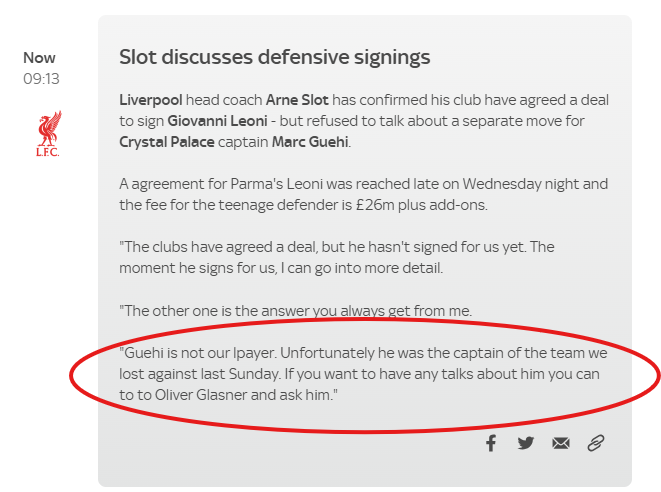Click the 09:13 timestamp
The width and height of the screenshot is (661, 492).
[x=41, y=78]
